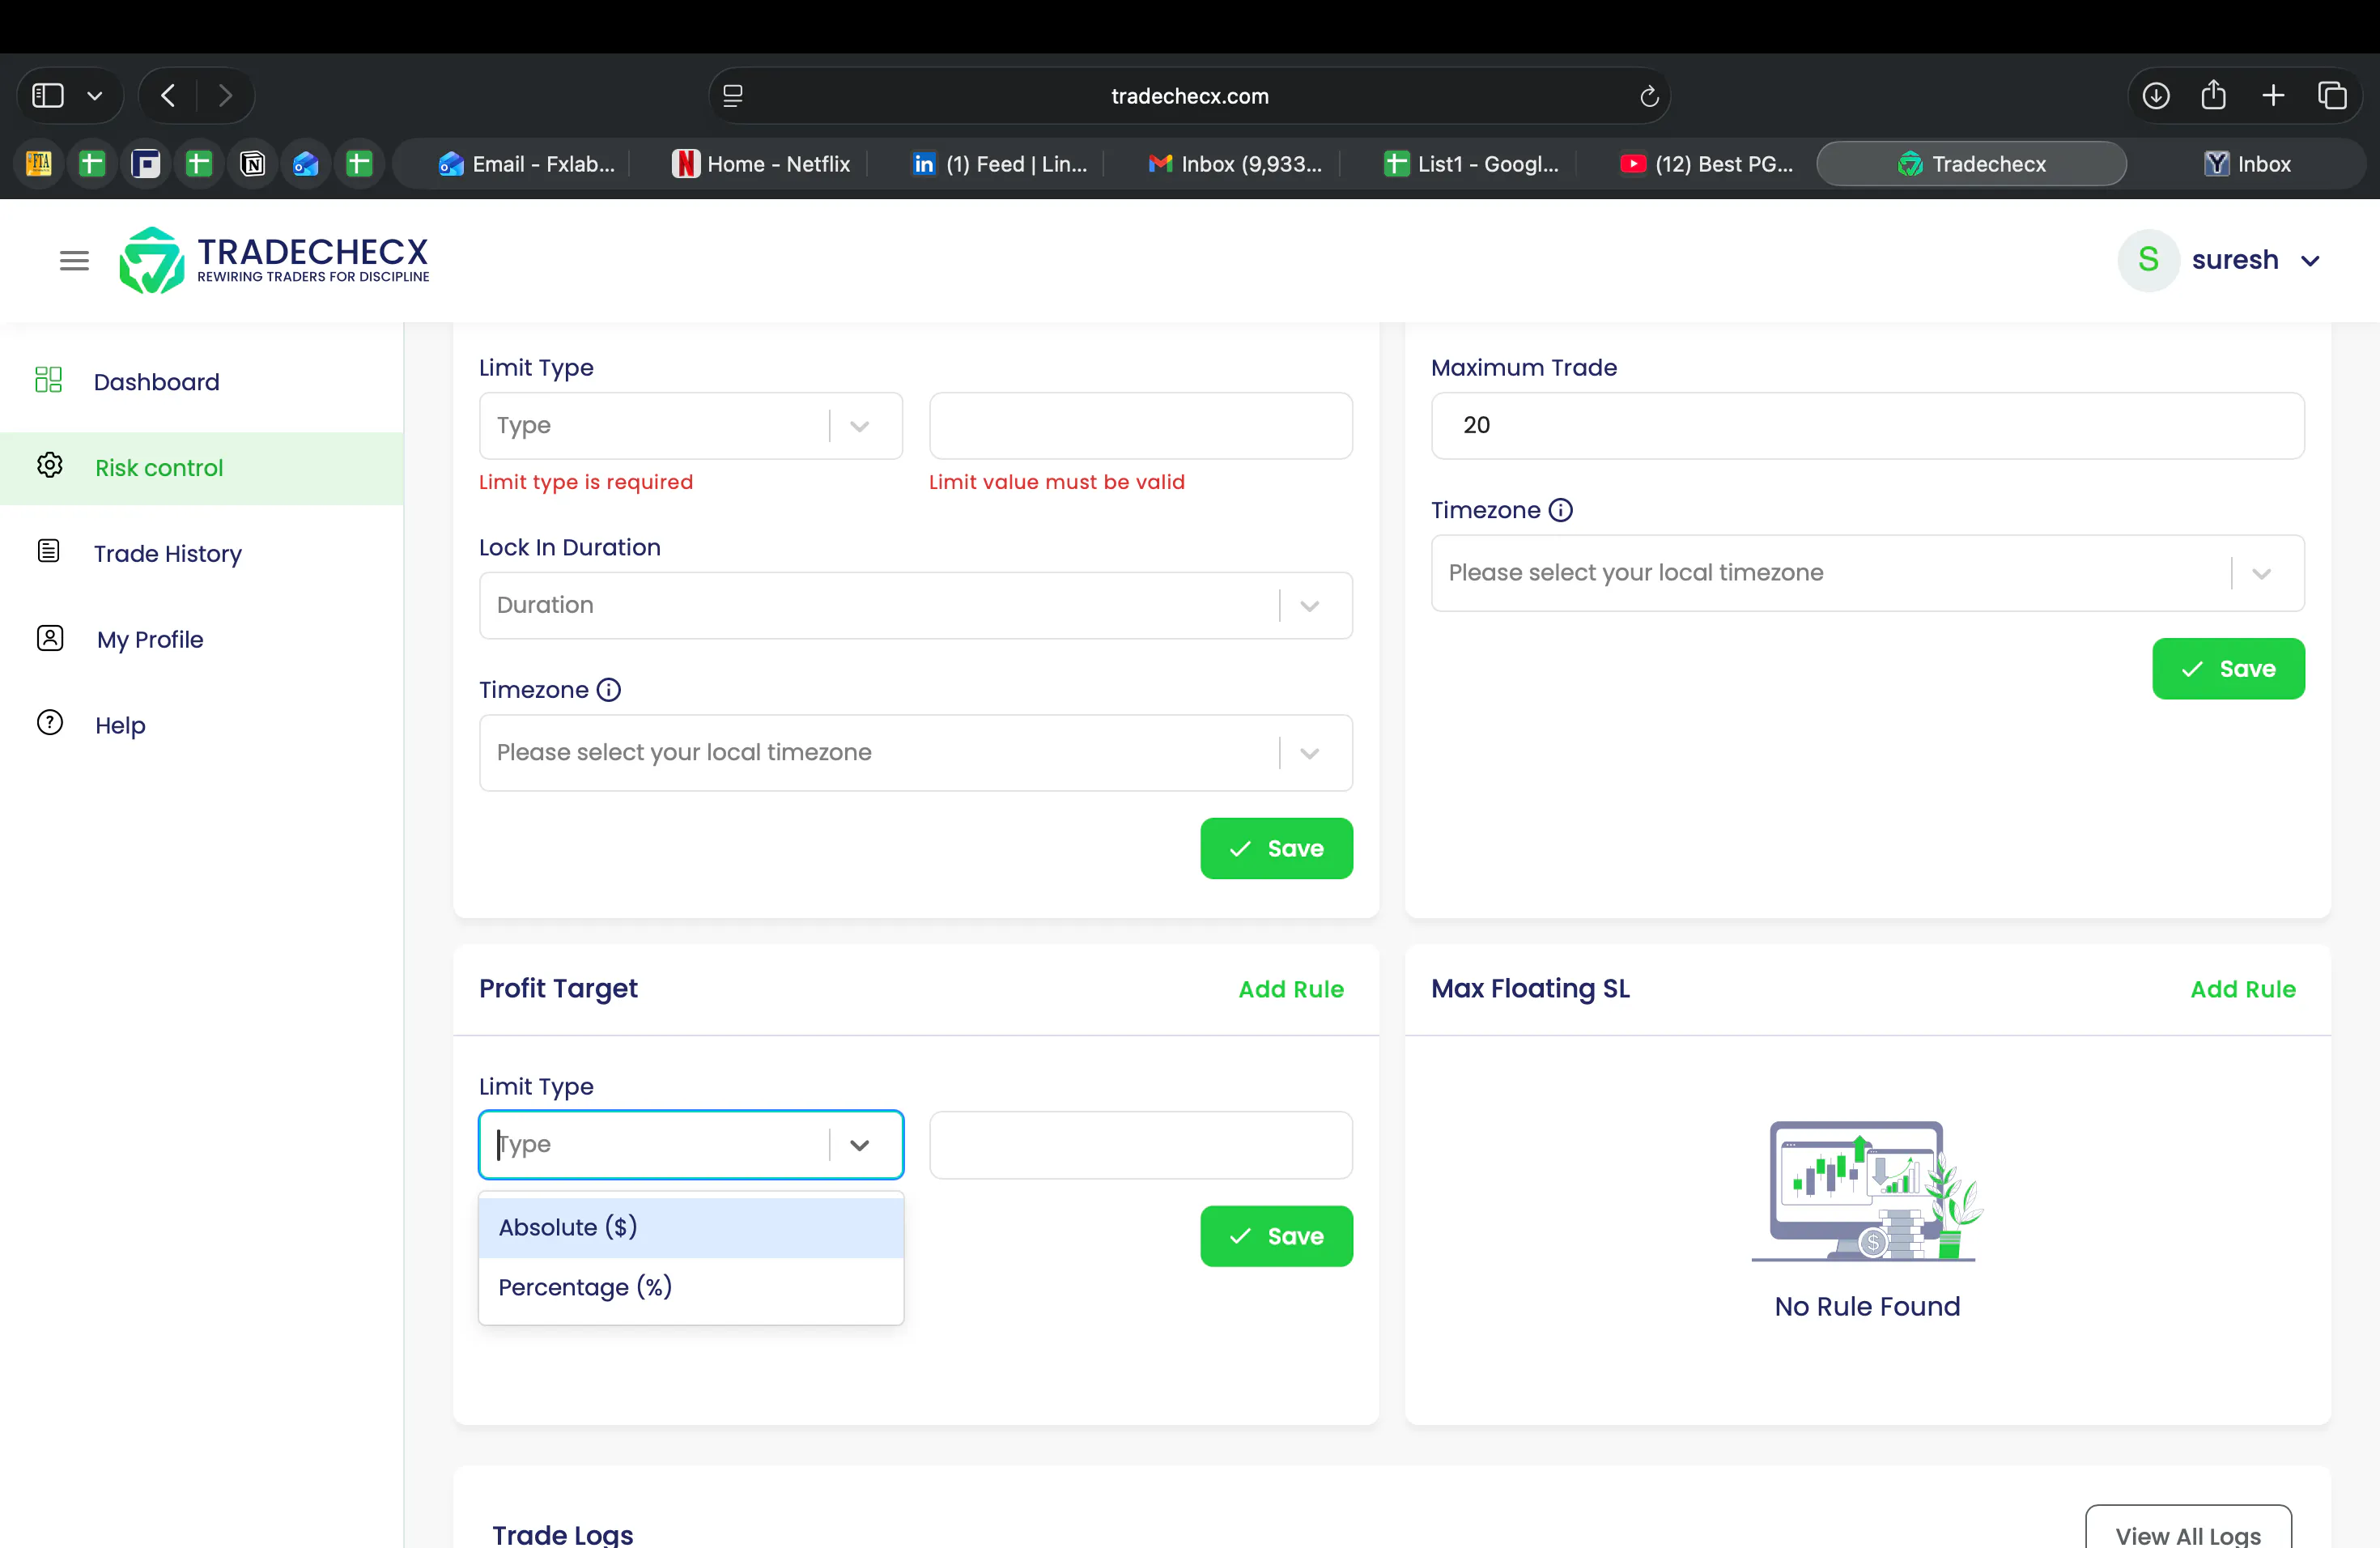Screen dimensions: 2380x1548
Task: Click info icon beside right Timezone label
Action: pos(1561,511)
